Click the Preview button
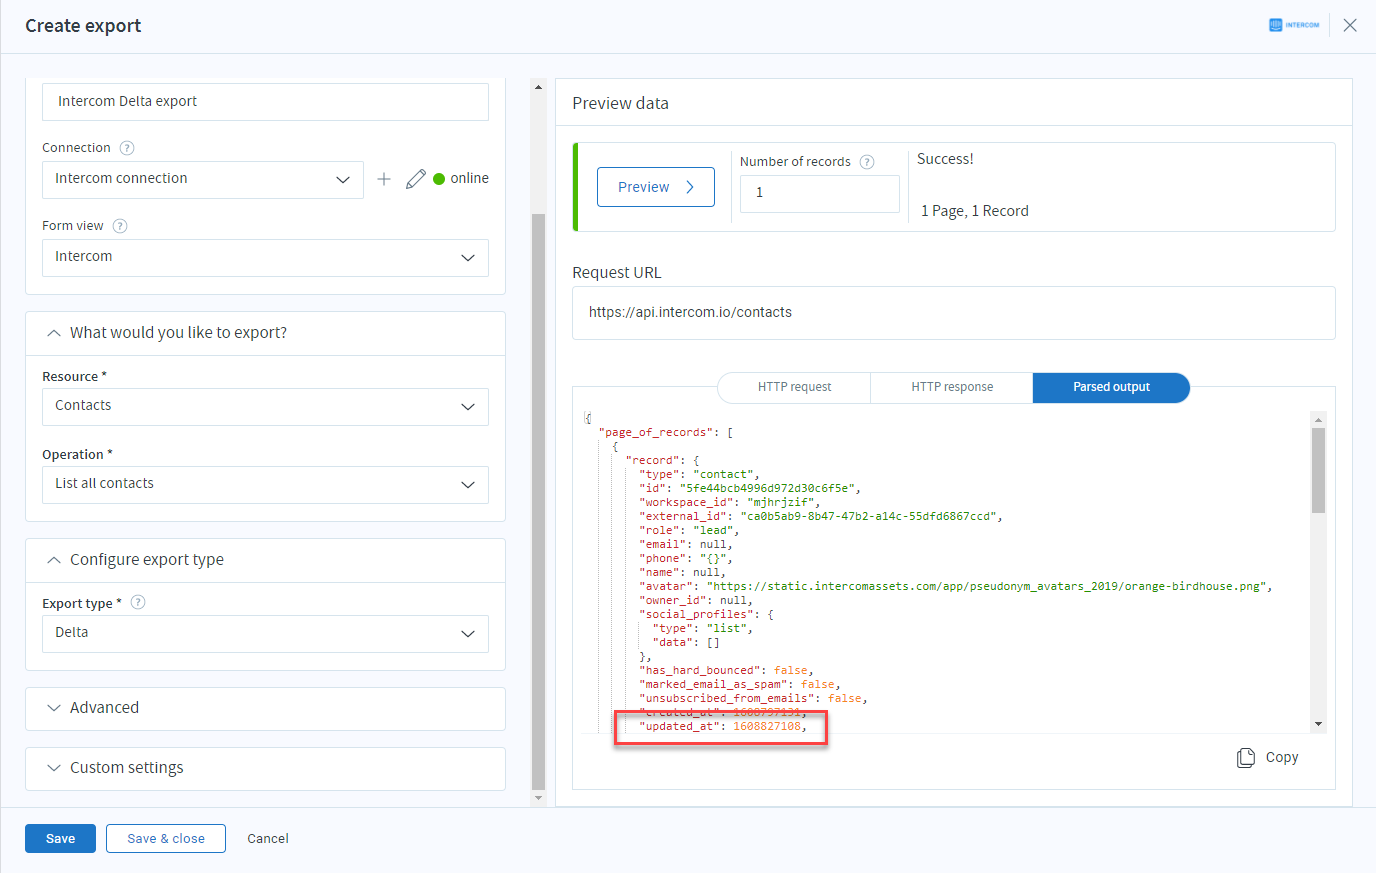The image size is (1376, 873). click(x=656, y=187)
